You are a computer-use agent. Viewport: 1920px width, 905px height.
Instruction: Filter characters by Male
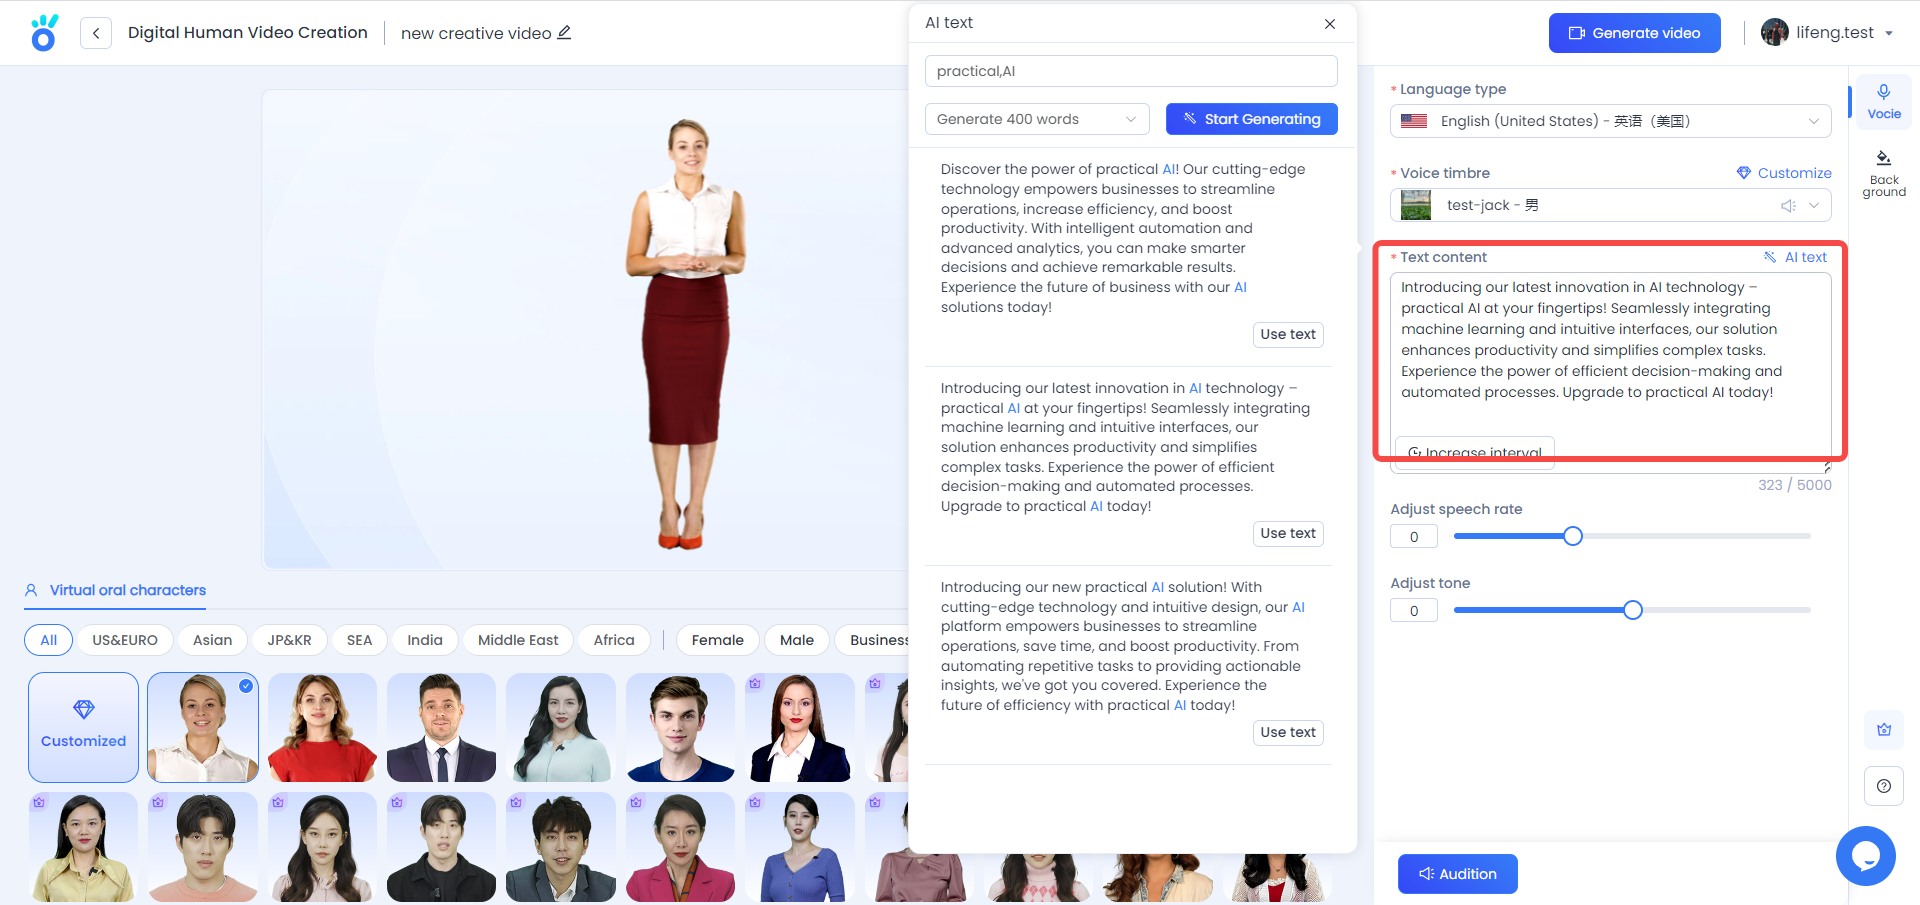pos(797,640)
